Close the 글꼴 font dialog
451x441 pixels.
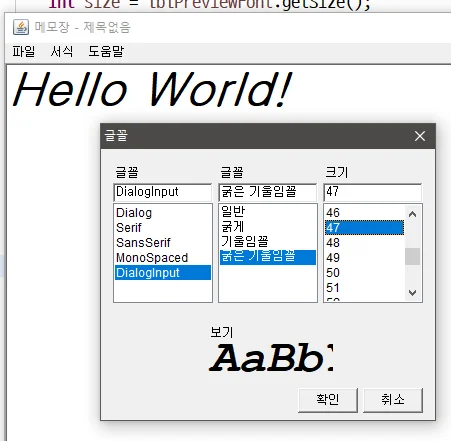point(420,136)
